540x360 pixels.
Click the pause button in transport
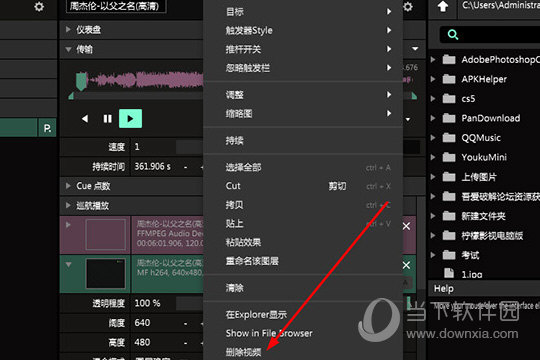108,119
